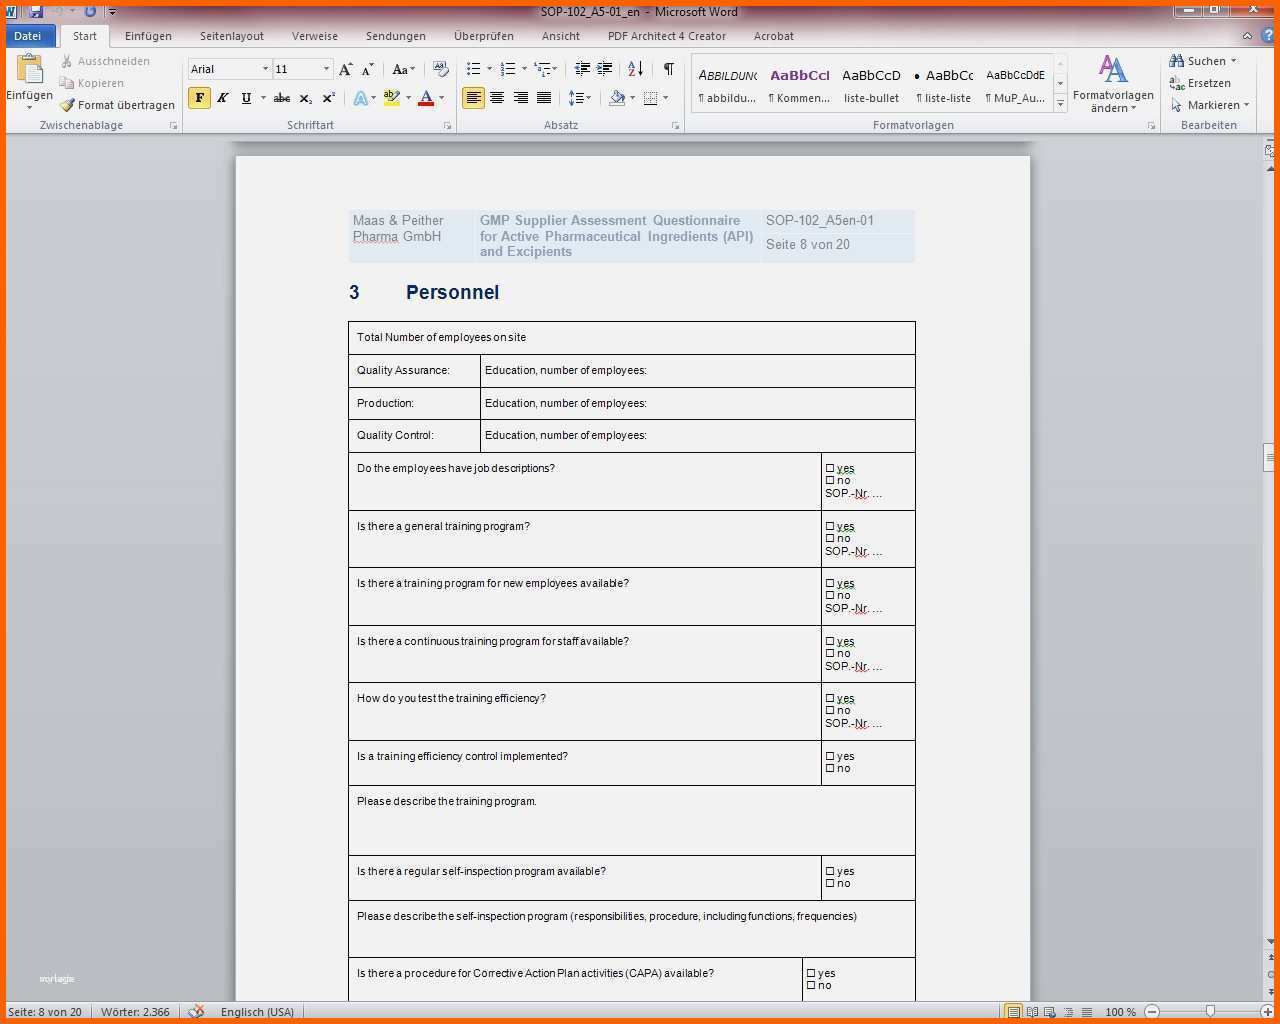Expand the Formatvorlagen styles gallery
This screenshot has height=1024, width=1280.
[x=1060, y=104]
